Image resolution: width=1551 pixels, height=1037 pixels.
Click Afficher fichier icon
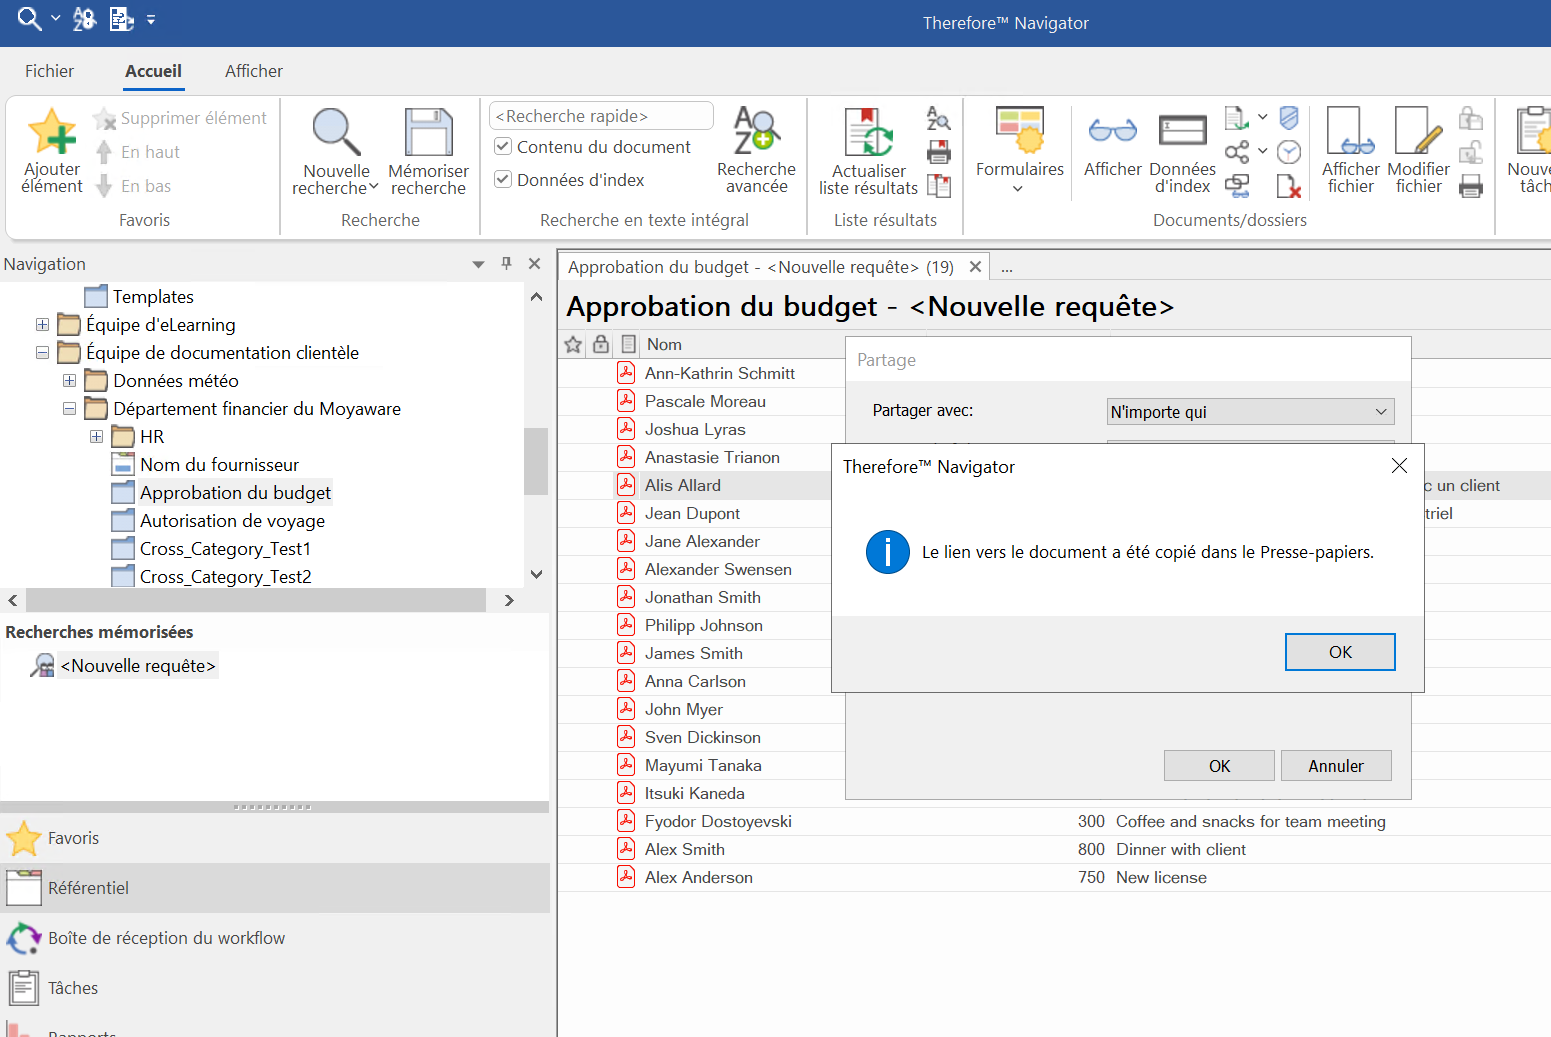point(1350,132)
